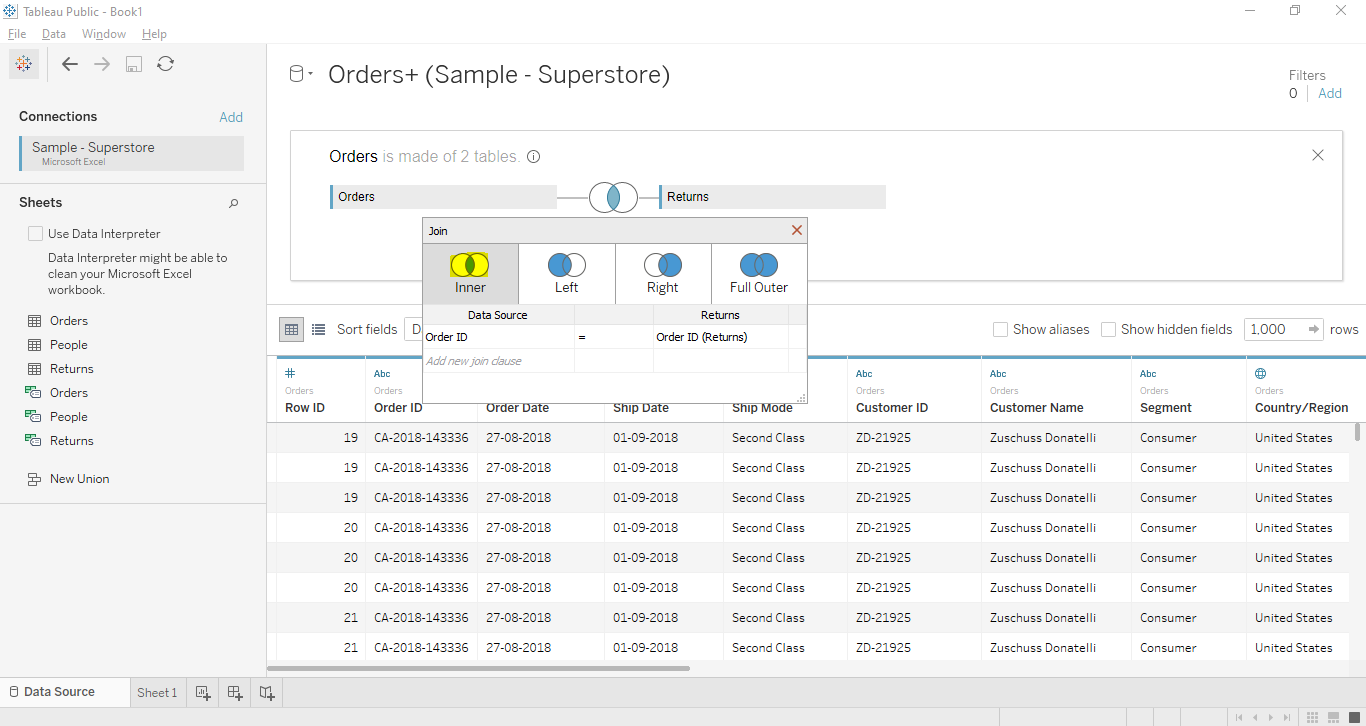Click the forward arrow in toolbar
Image resolution: width=1366 pixels, height=726 pixels.
tap(102, 64)
